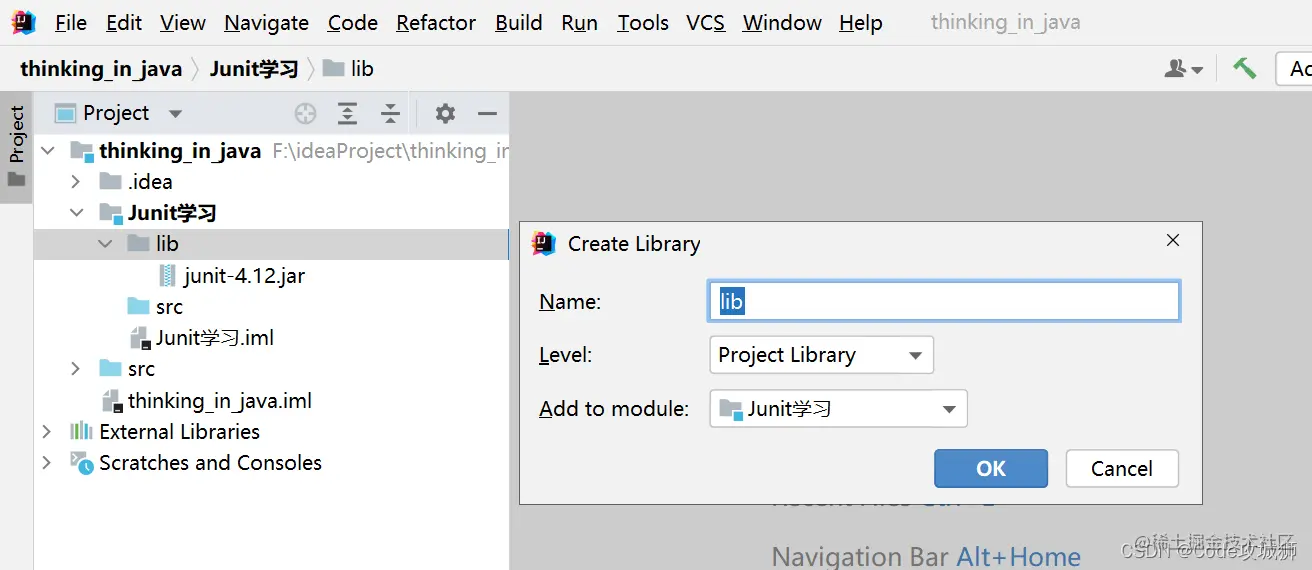Close the Create Library dialog
The height and width of the screenshot is (570, 1312).
[1173, 241]
